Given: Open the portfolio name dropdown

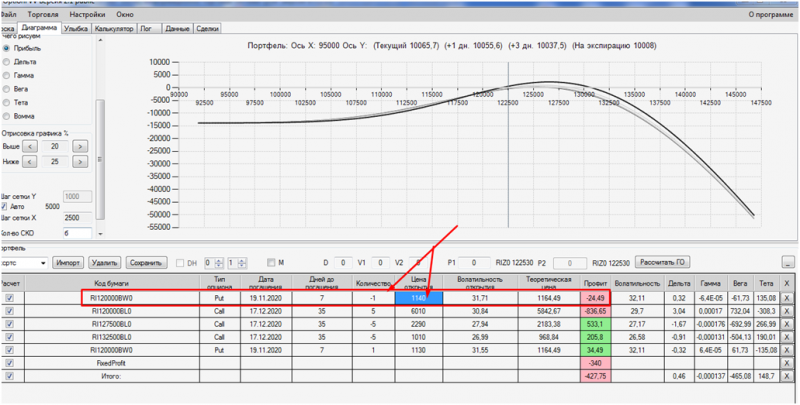Looking at the screenshot, I should pos(43,264).
